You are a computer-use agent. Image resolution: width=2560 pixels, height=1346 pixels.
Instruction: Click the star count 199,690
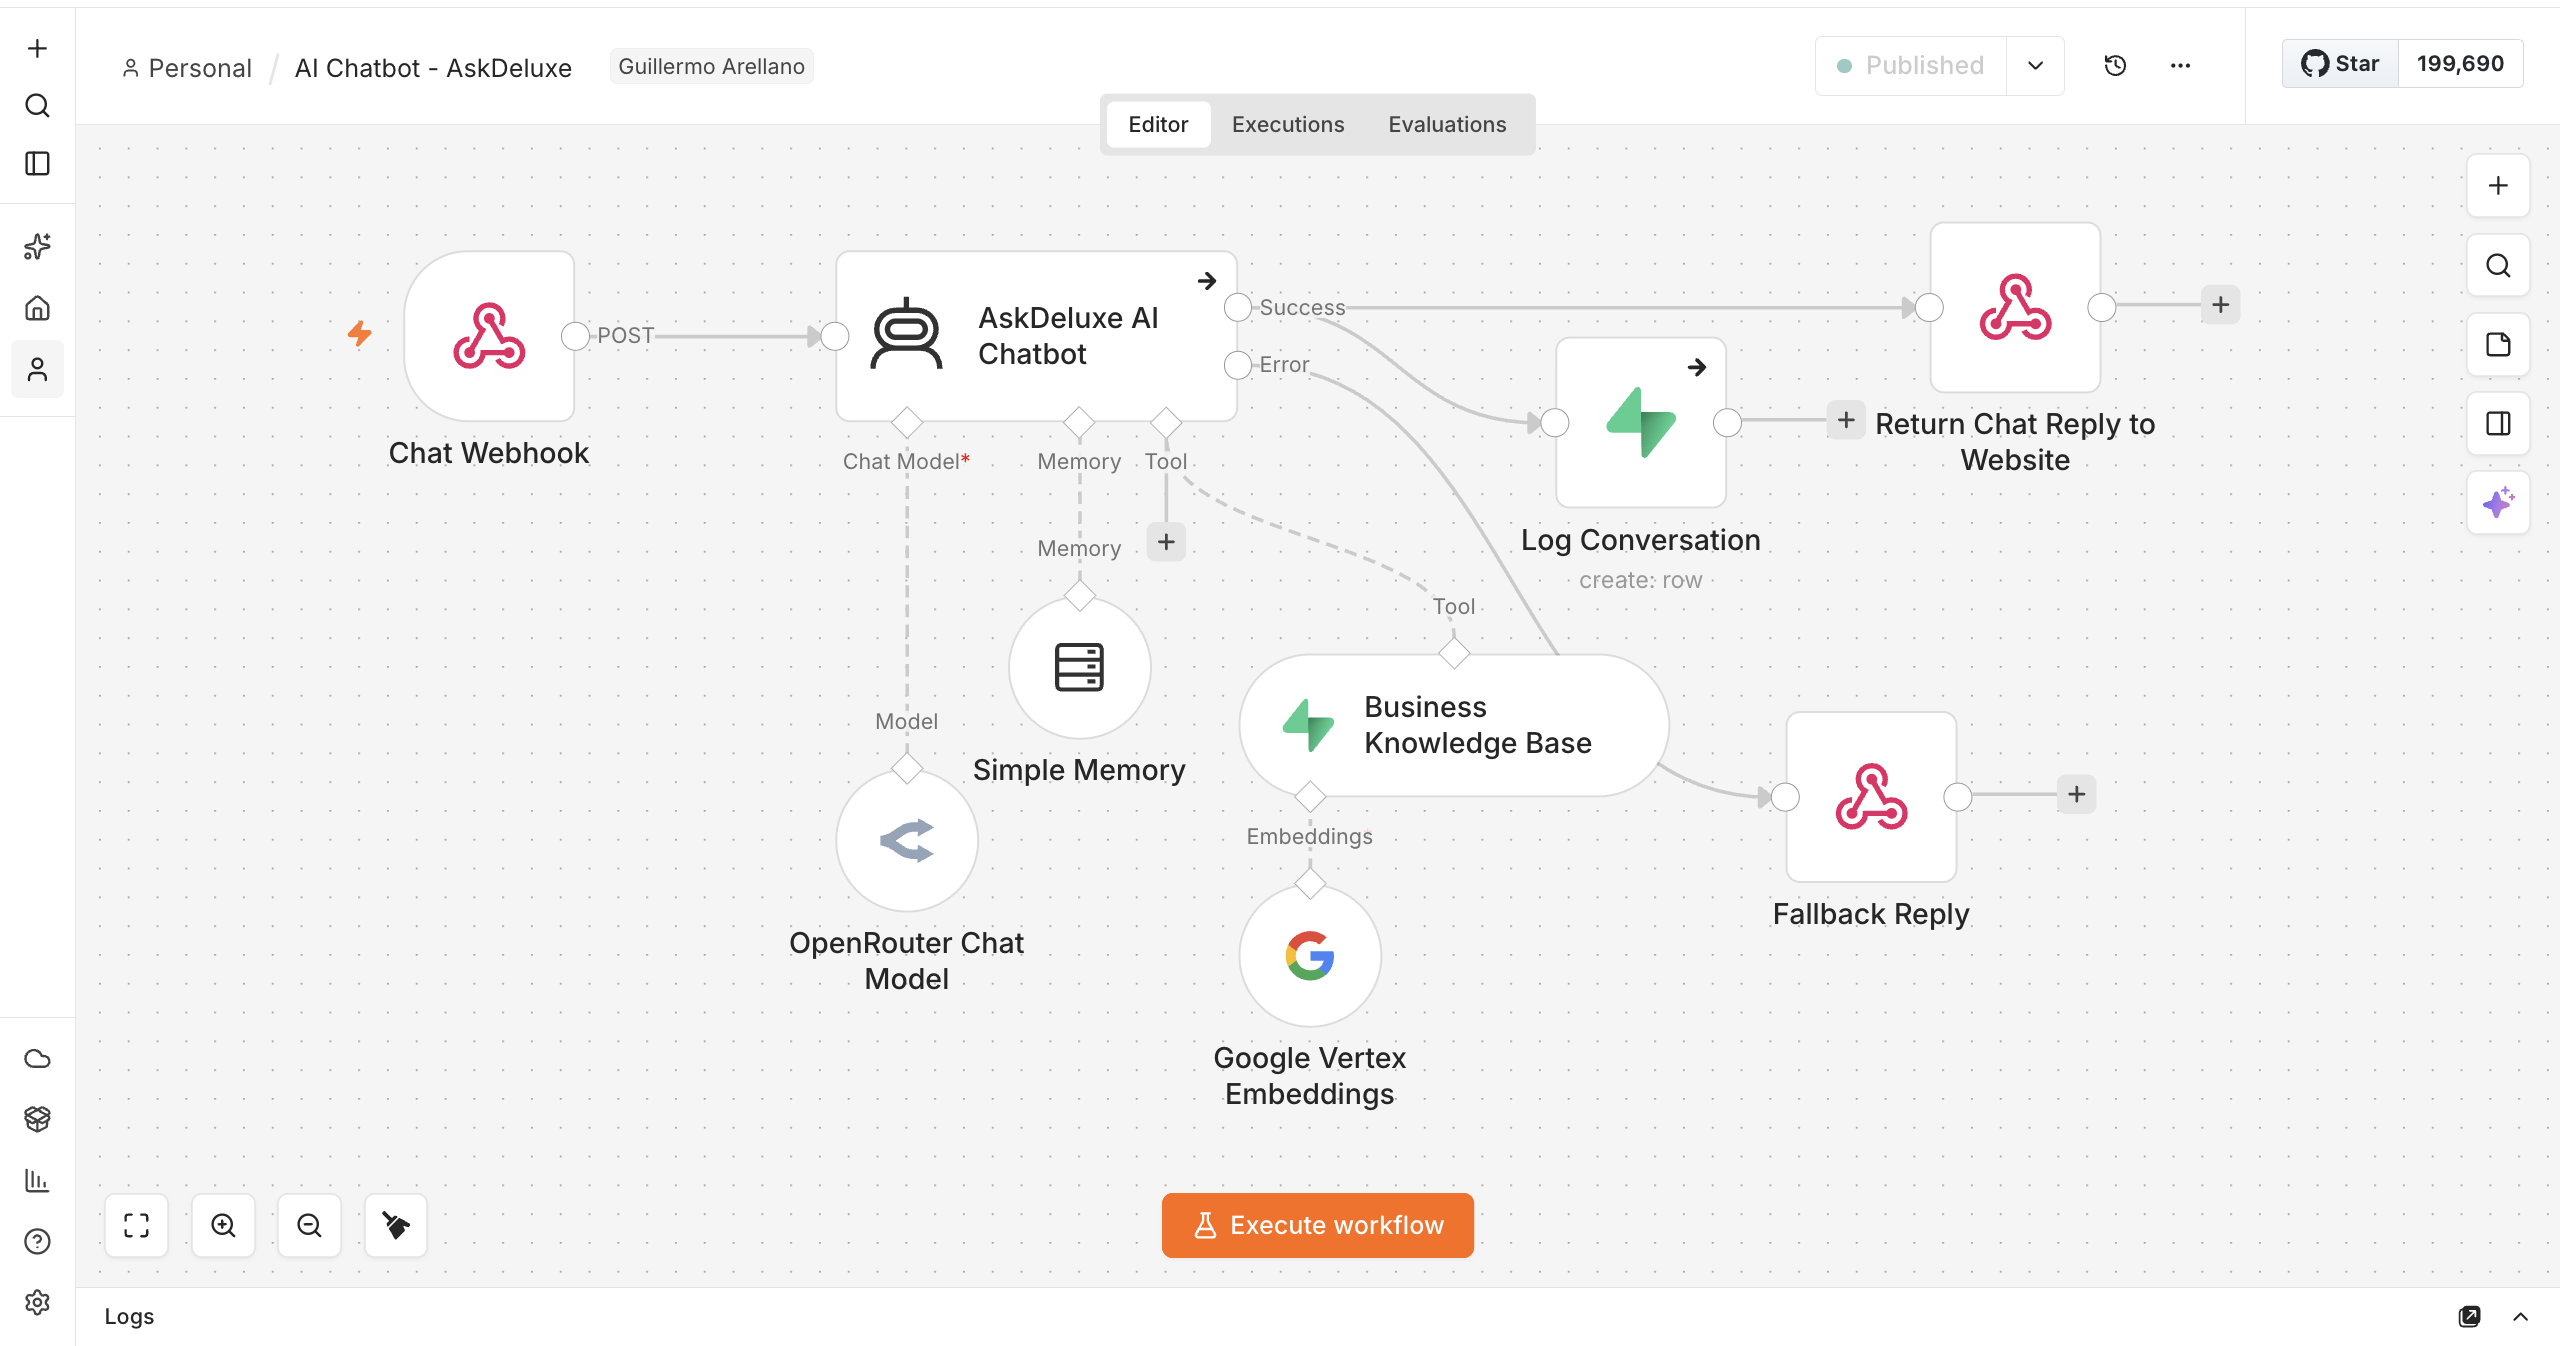click(2460, 64)
